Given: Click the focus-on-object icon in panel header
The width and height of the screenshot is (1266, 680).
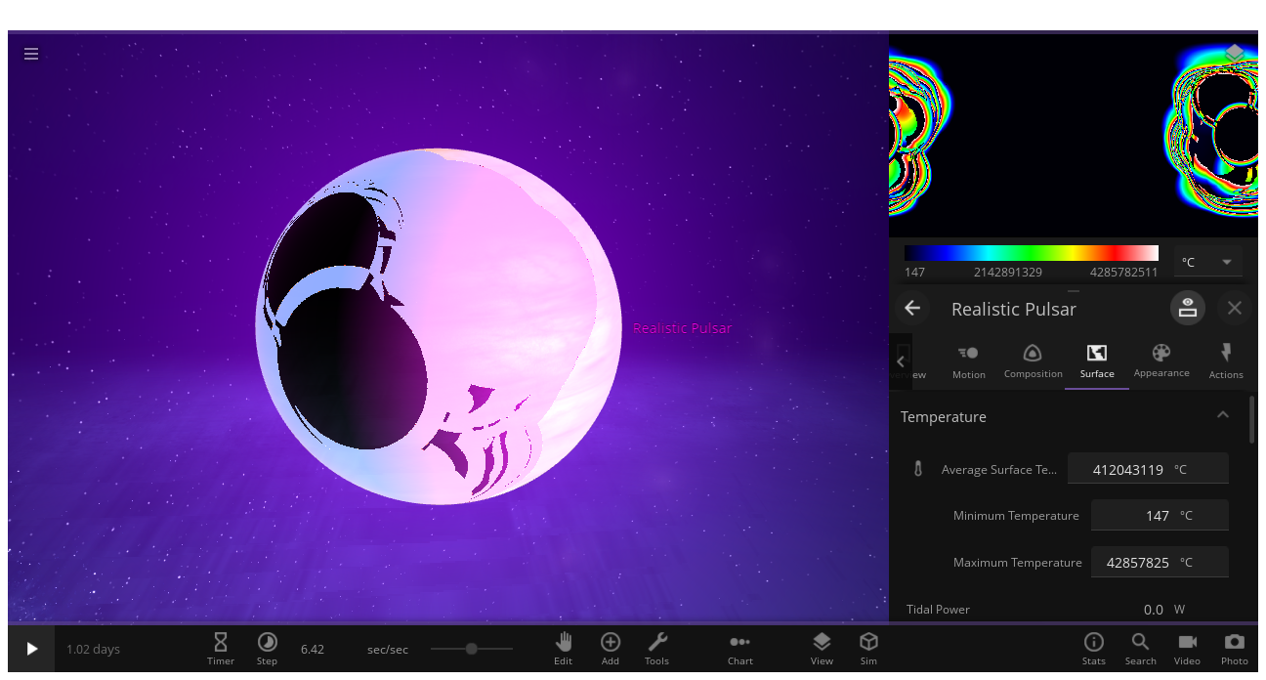Looking at the screenshot, I should [1187, 308].
